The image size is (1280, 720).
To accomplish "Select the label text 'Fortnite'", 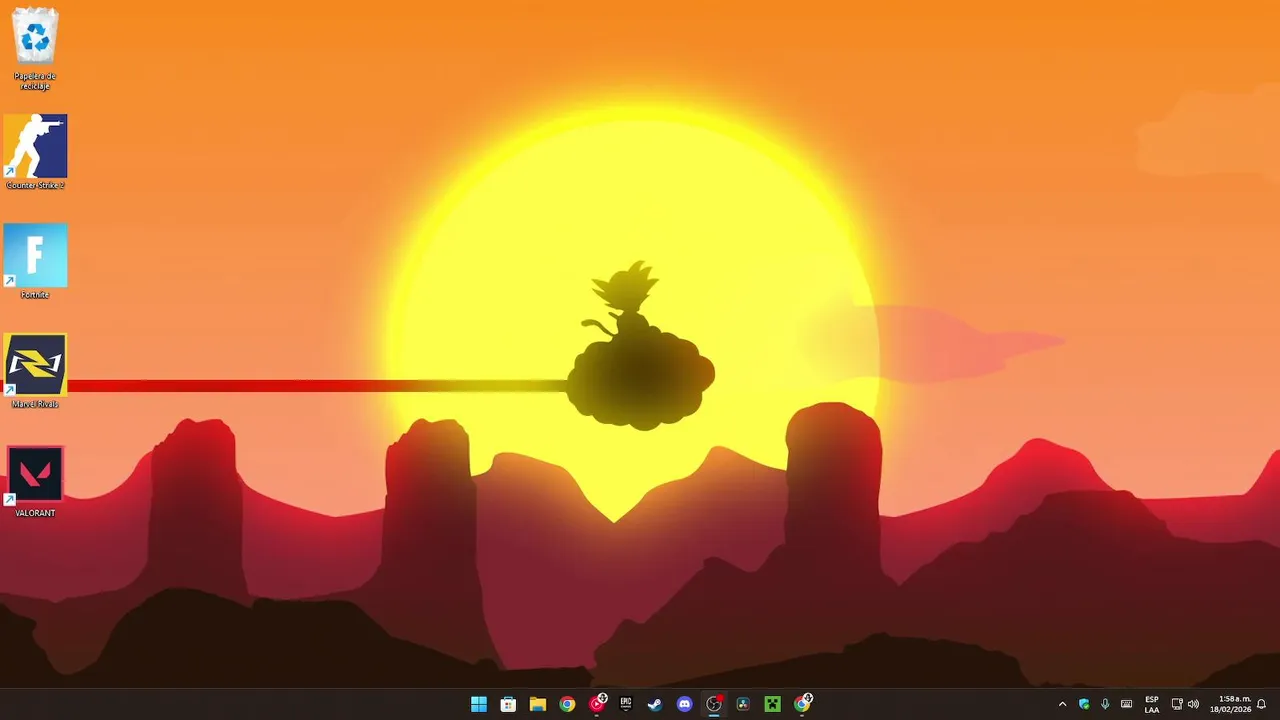I will coord(35,295).
